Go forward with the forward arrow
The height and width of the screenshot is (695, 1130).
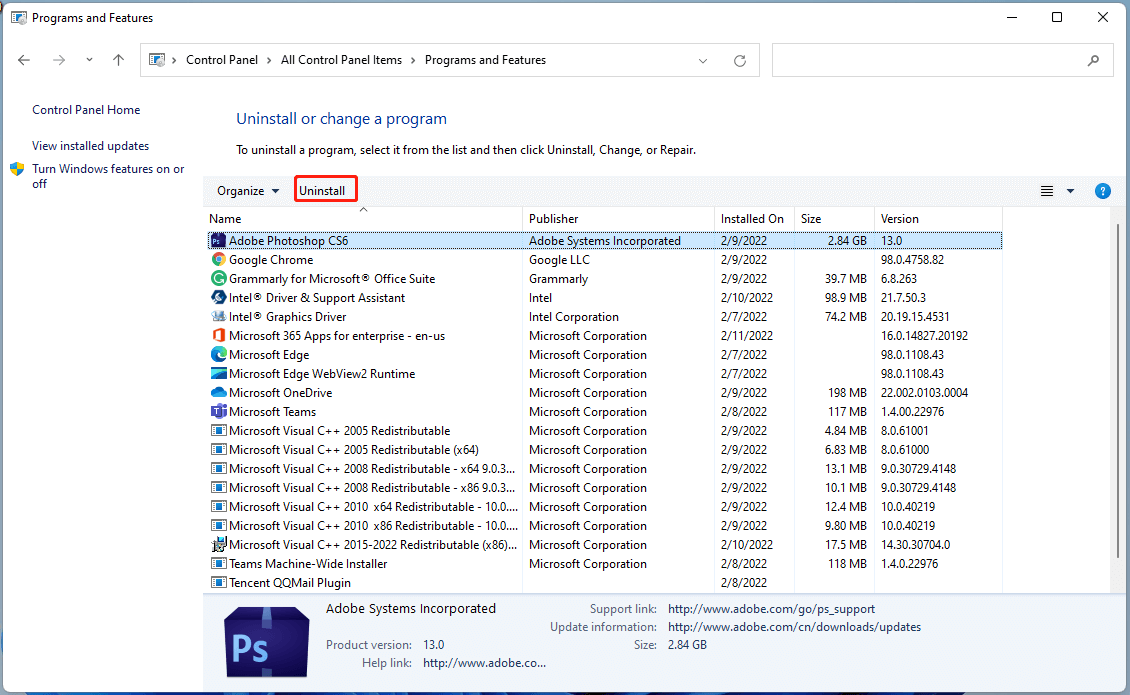tap(59, 60)
